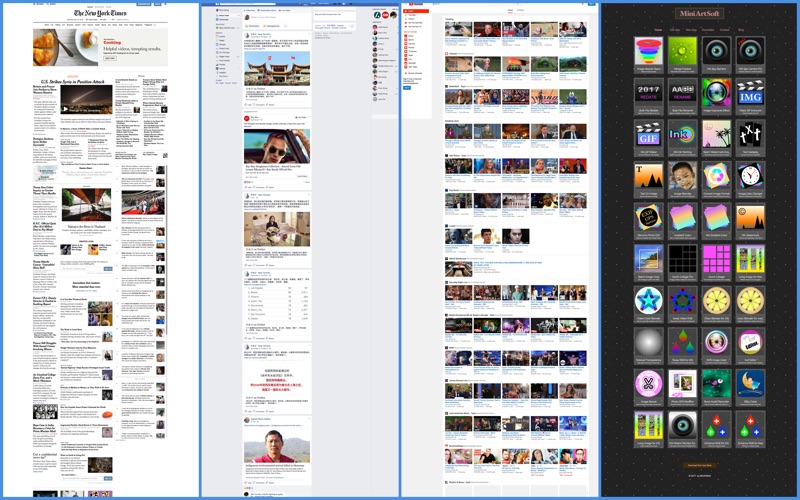Select the blue star Video Color Blender icon
800x500 pixels.
pyautogui.click(x=650, y=302)
